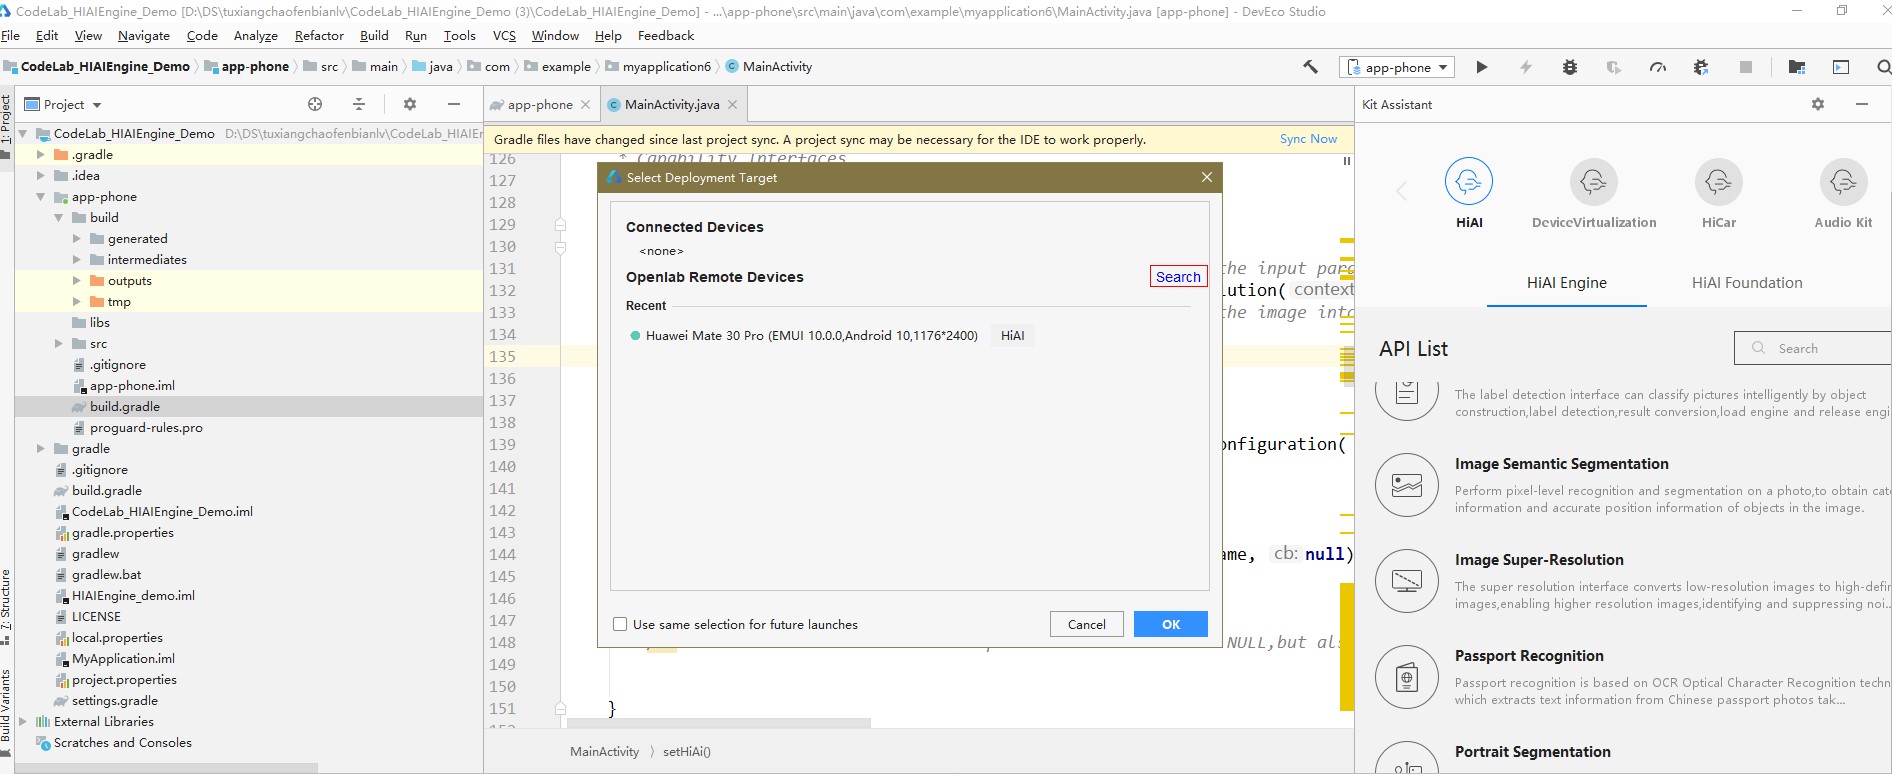Screen dimensions: 1892x774
Task: Expand the outputs folder
Action: [76, 280]
